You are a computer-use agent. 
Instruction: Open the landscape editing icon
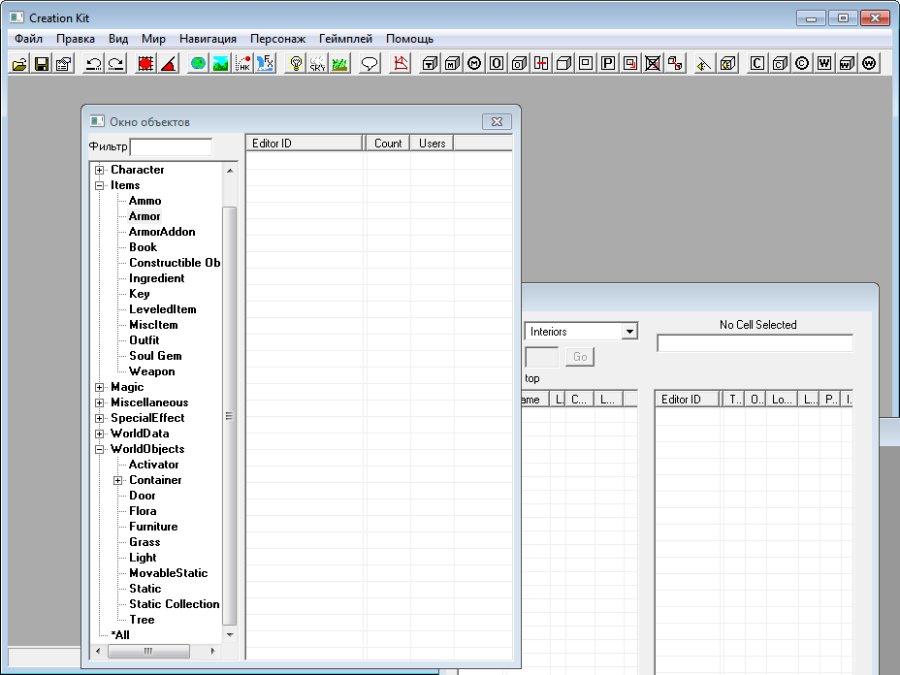tap(220, 63)
